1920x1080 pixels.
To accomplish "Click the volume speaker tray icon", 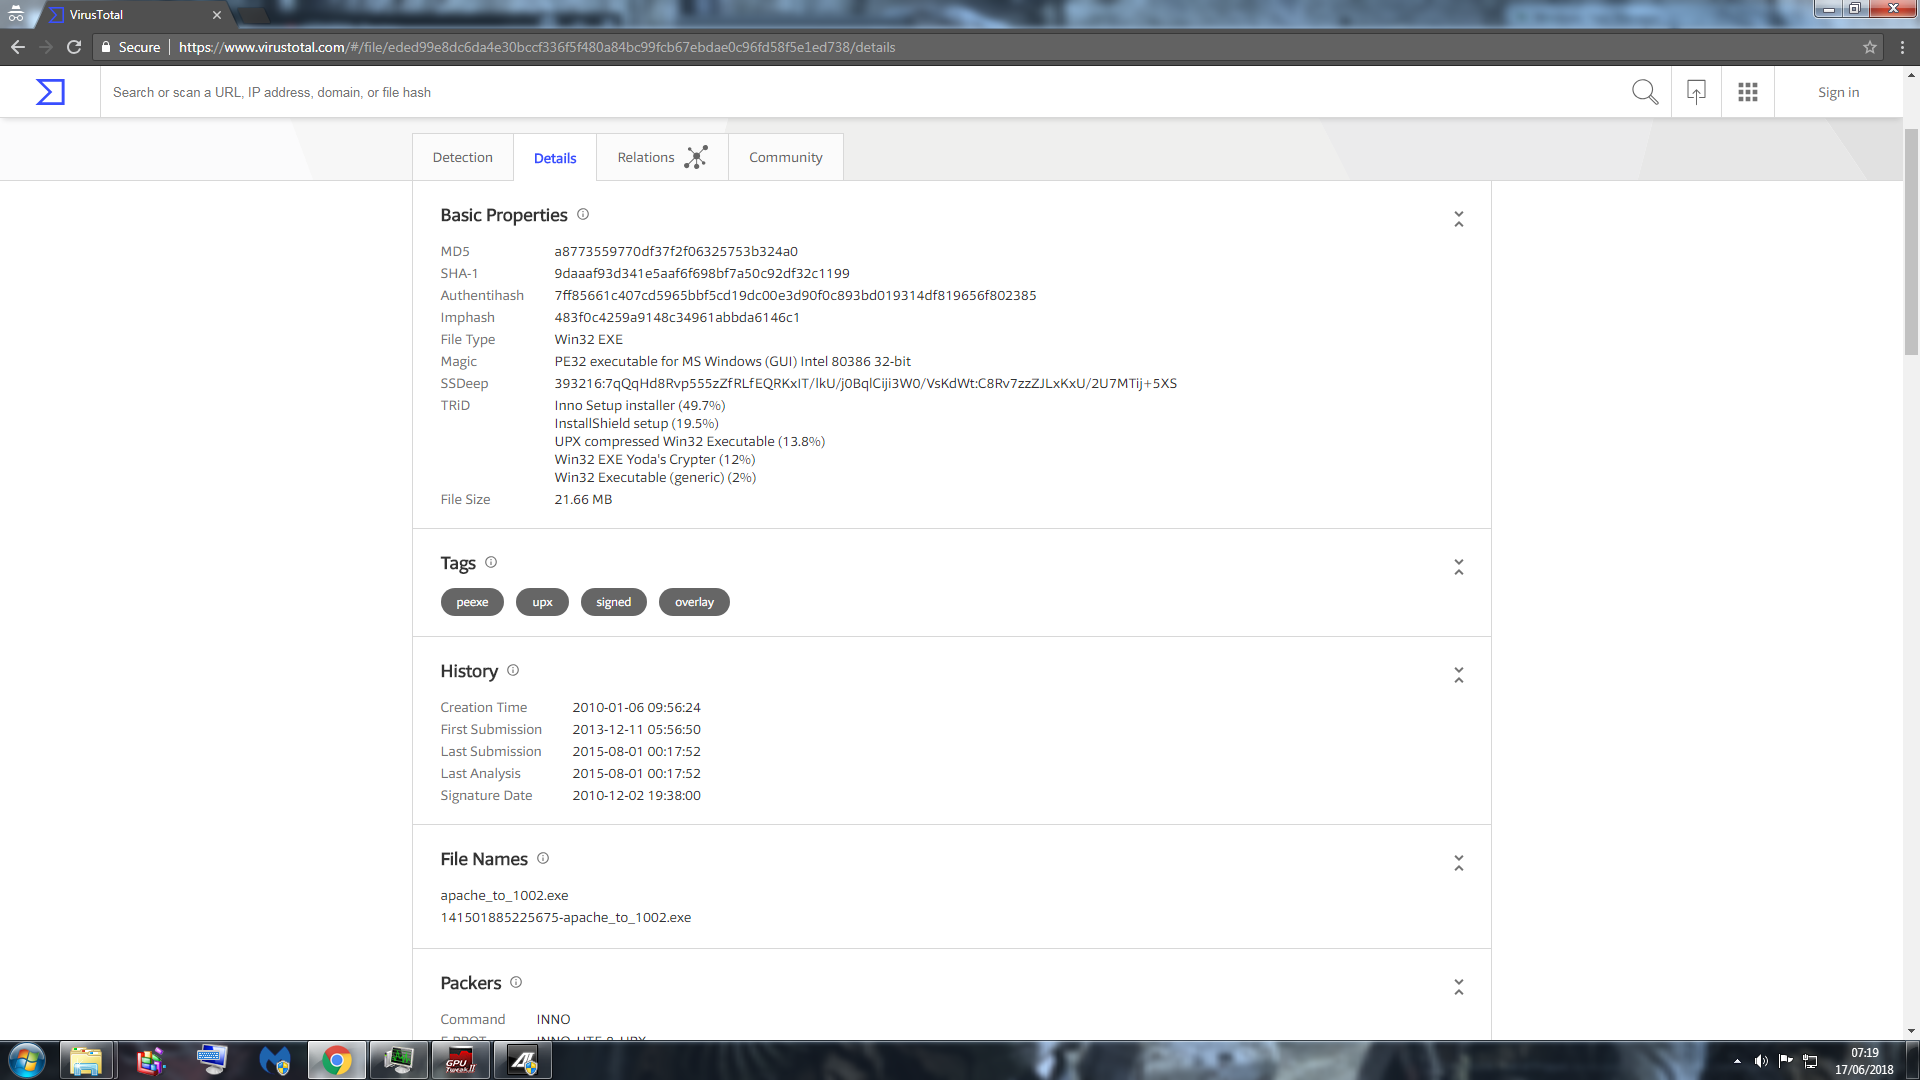I will click(x=1761, y=1061).
